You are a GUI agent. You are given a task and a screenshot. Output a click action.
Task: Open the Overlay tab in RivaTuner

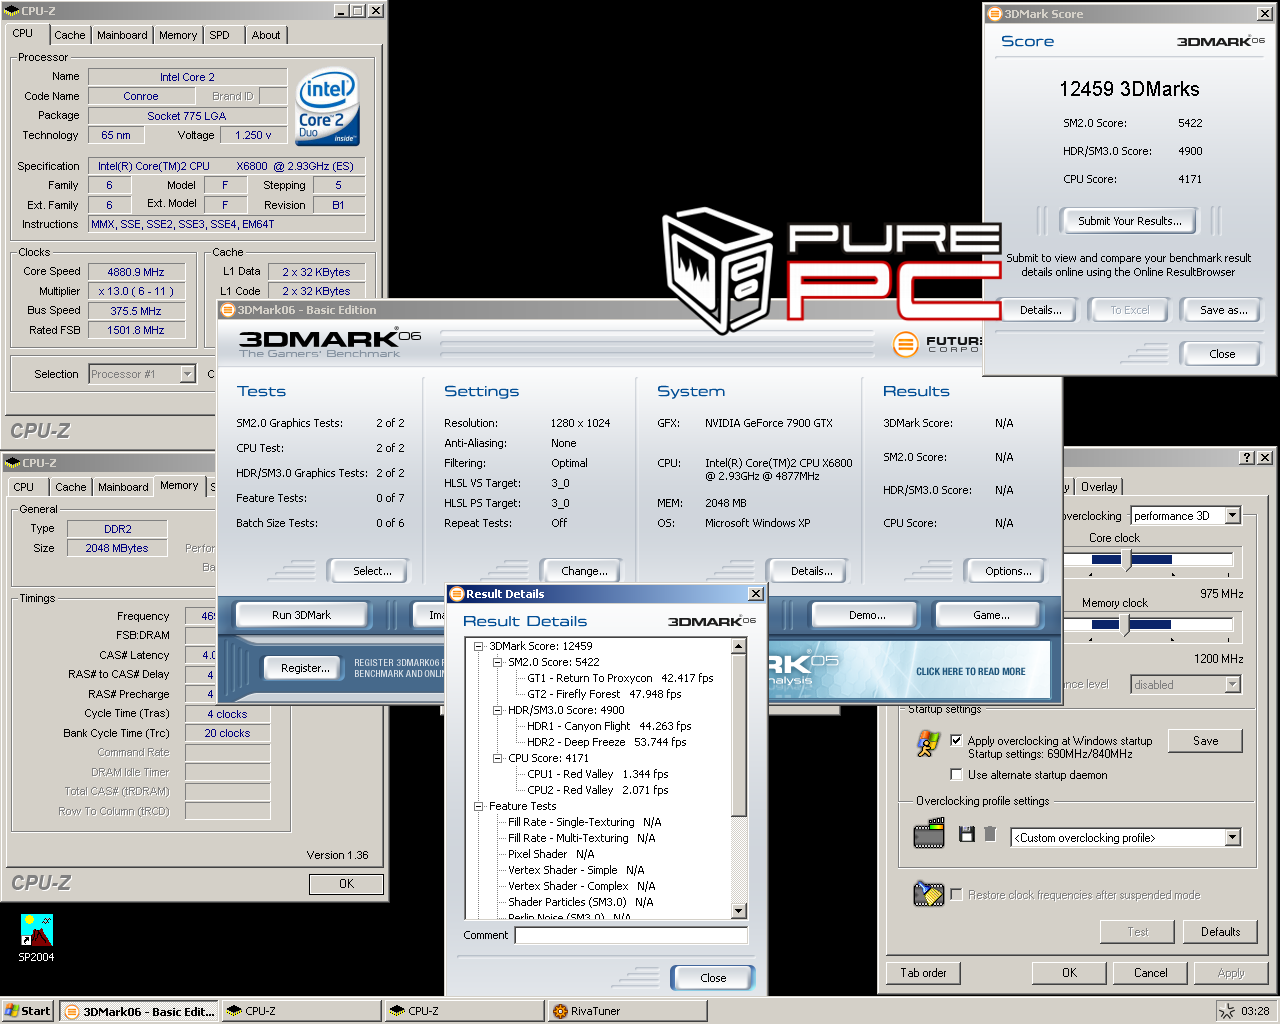pos(1099,487)
